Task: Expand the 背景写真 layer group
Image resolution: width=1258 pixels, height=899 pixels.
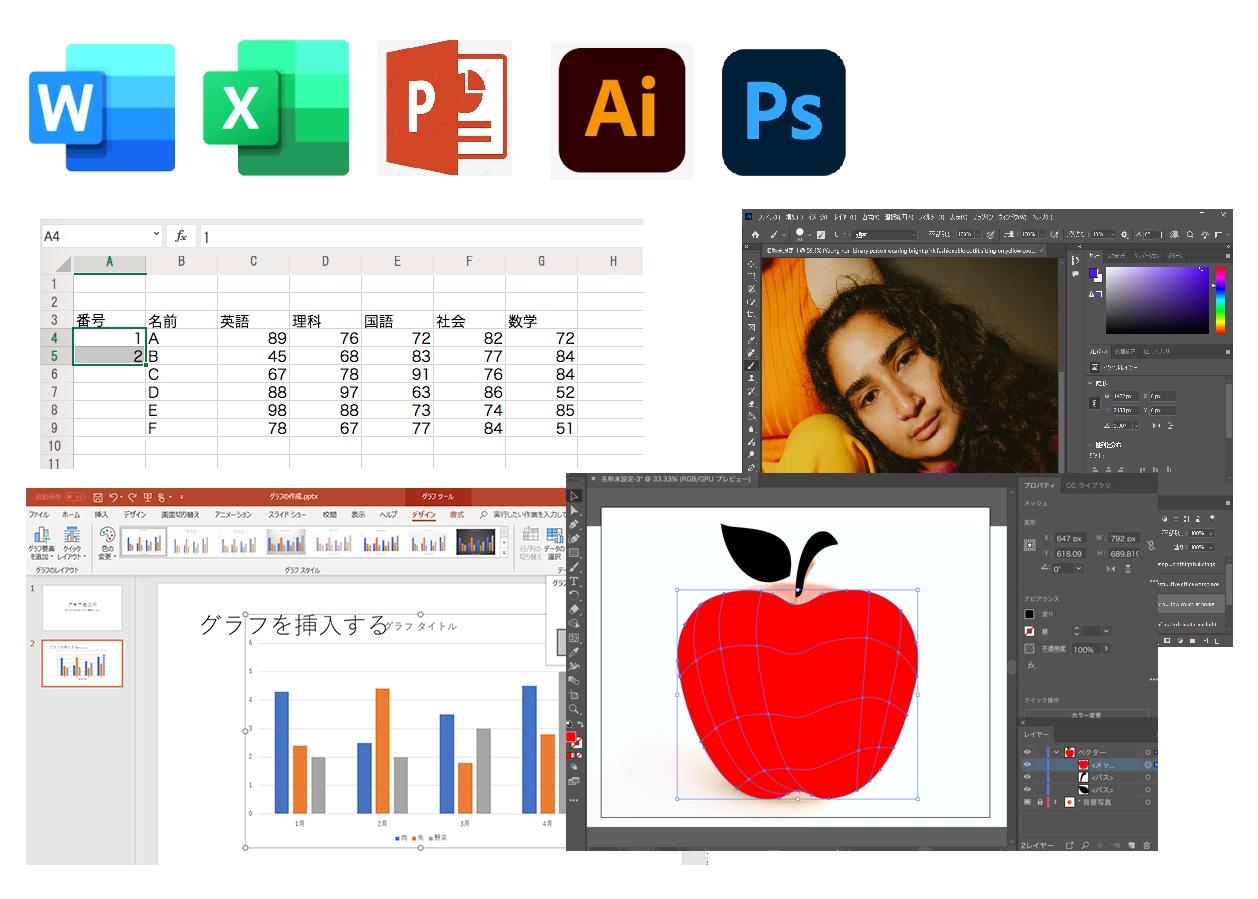Action: point(1055,802)
